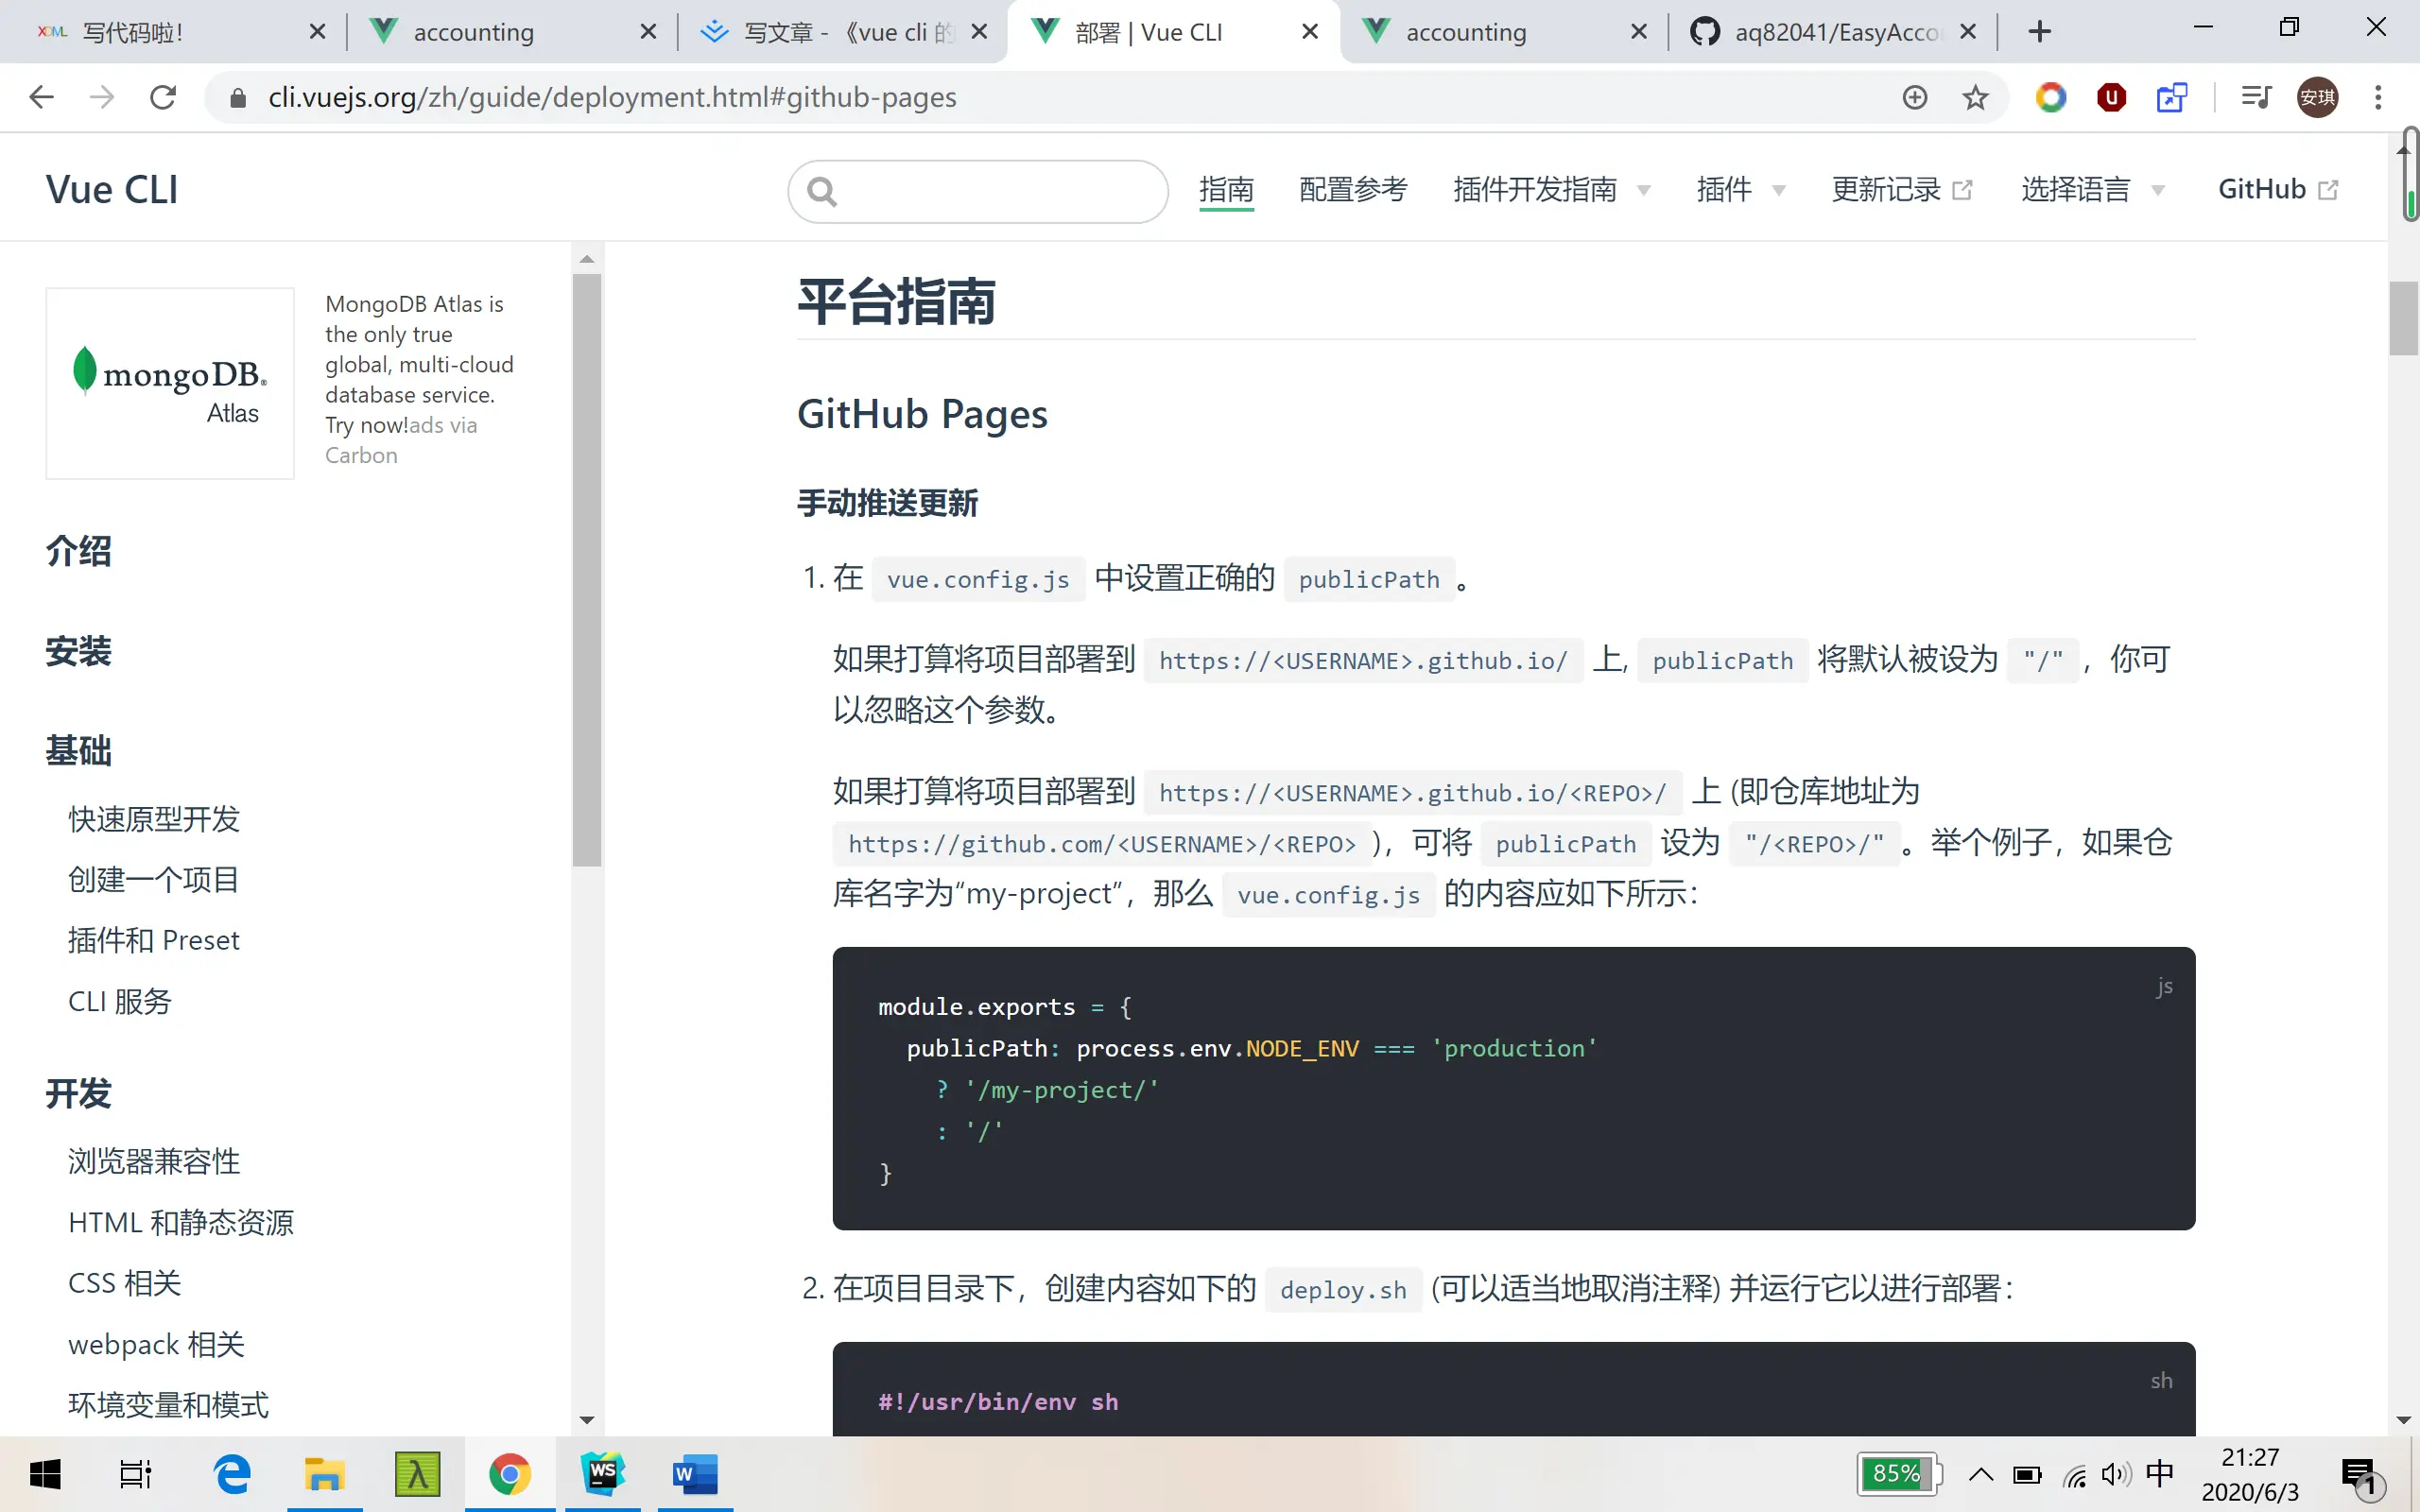The height and width of the screenshot is (1512, 2420).
Task: Open the media control playlist icon
Action: [2255, 97]
